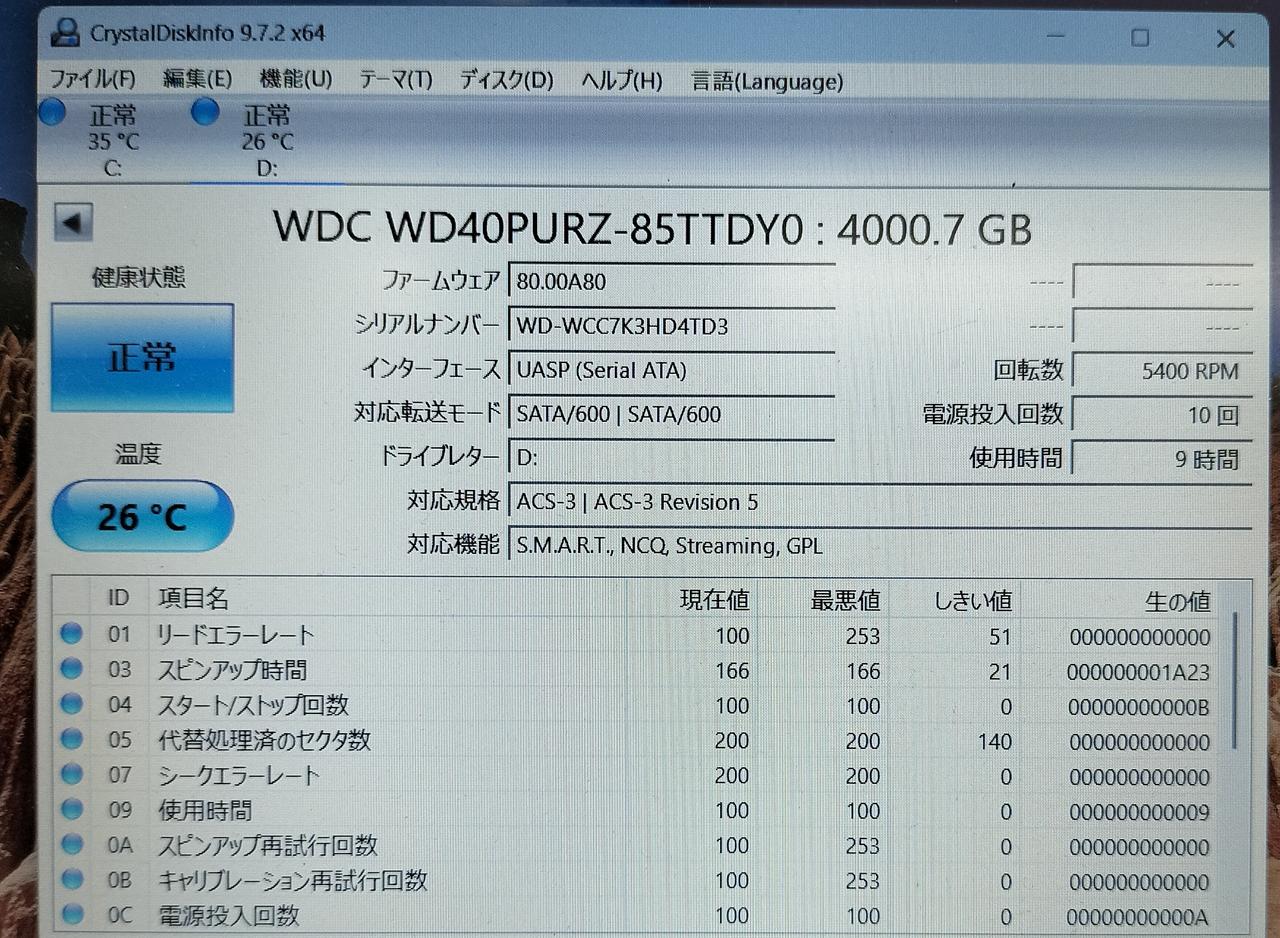This screenshot has height=938, width=1280.
Task: Open the テーマ(T) menu
Action: coord(395,80)
